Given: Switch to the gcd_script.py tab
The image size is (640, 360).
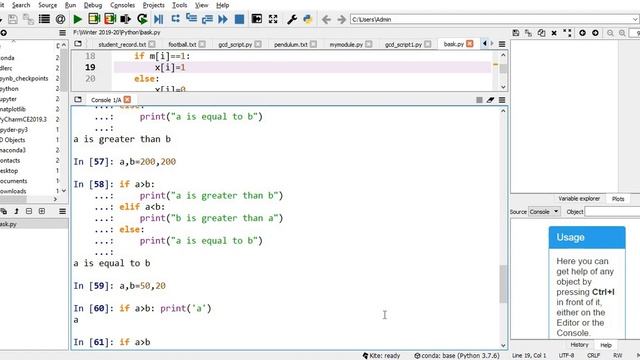Looking at the screenshot, I should [x=235, y=44].
